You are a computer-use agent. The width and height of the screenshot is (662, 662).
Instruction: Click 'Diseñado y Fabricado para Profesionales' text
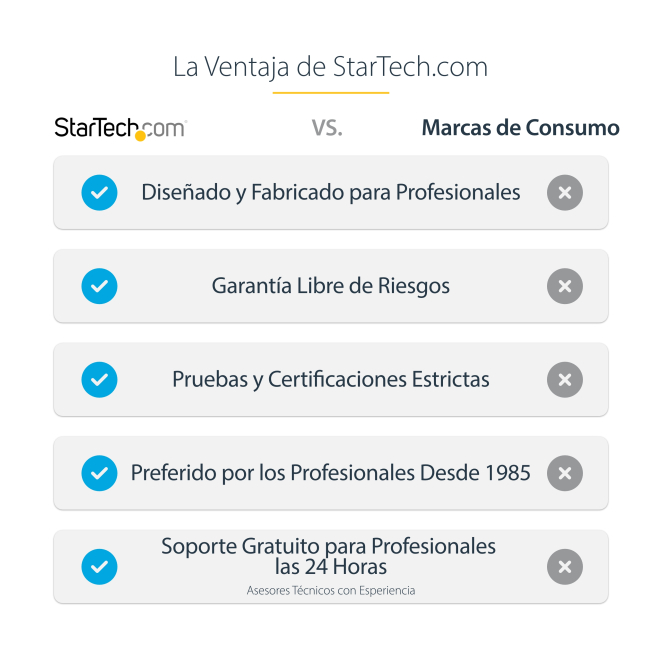tap(331, 192)
